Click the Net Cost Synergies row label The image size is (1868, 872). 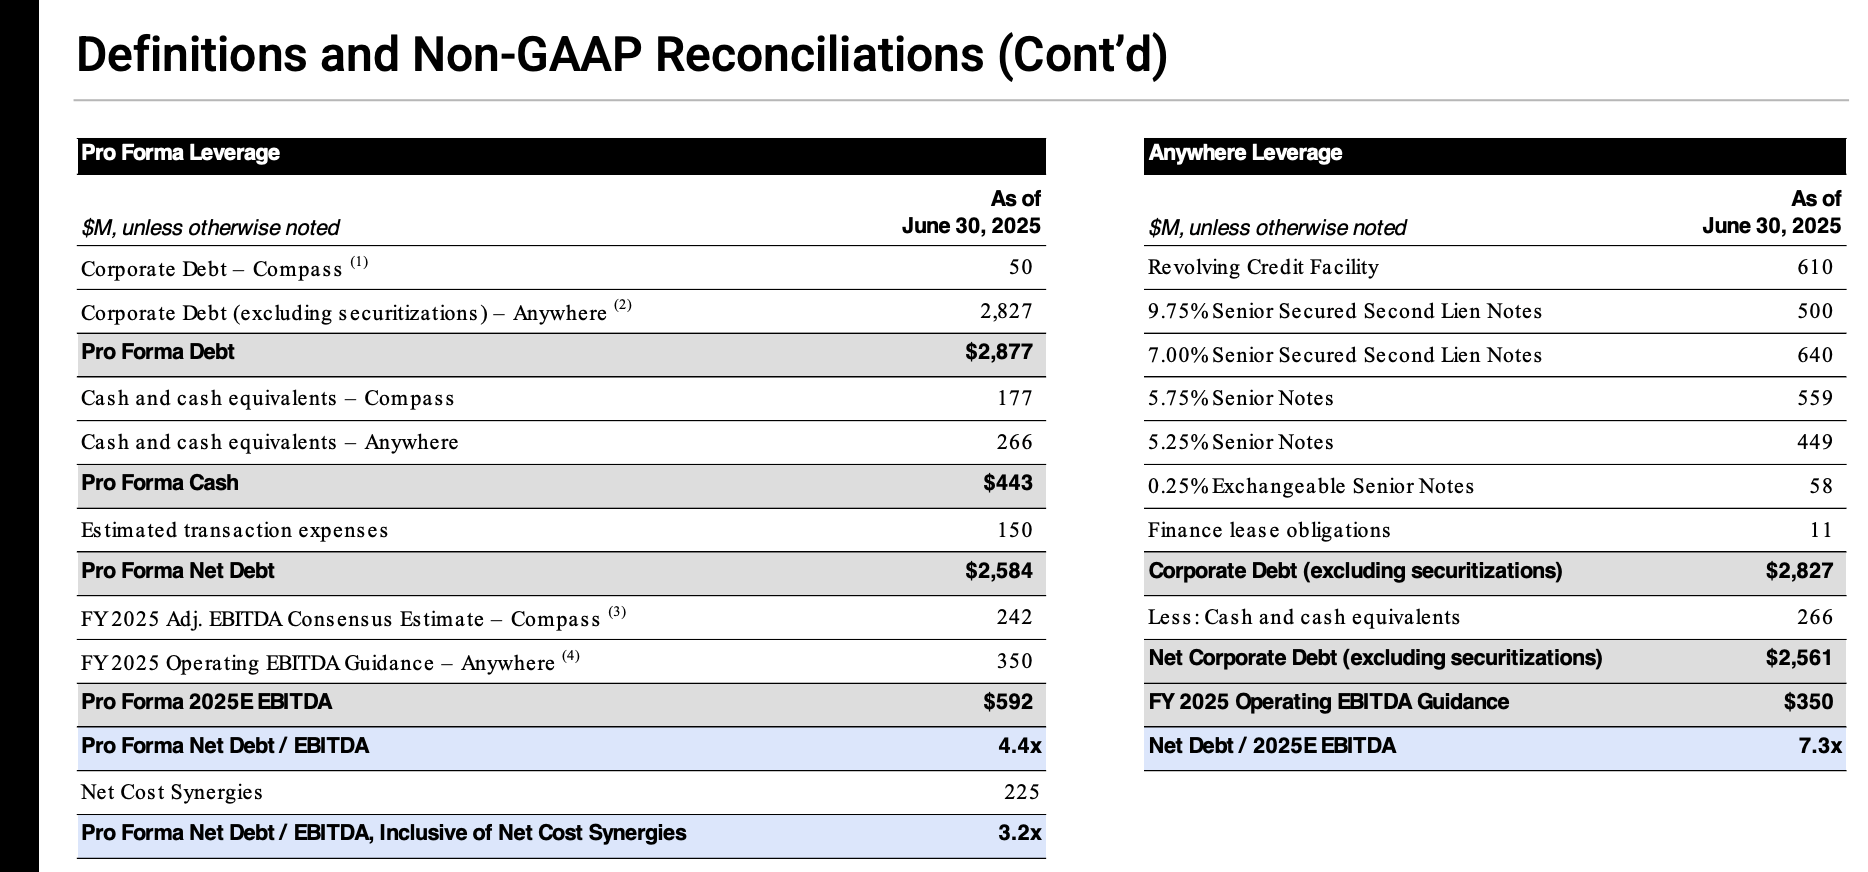(172, 792)
